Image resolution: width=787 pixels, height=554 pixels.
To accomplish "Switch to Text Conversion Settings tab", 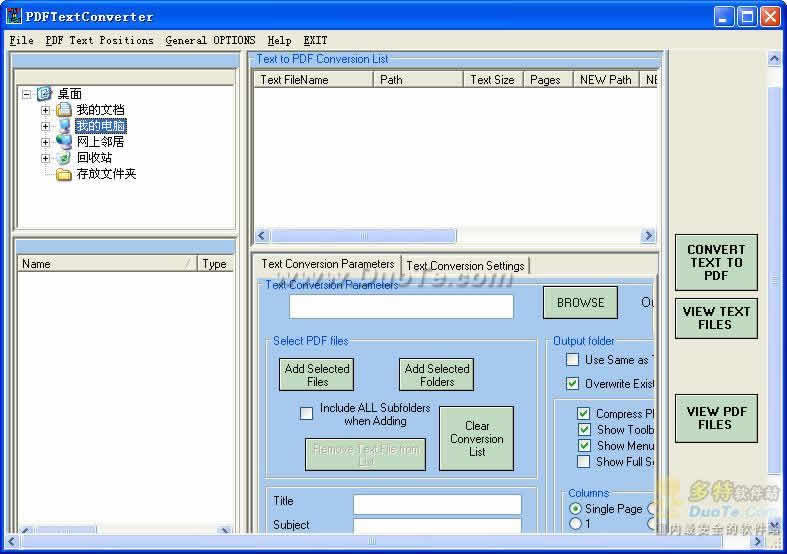I will [x=465, y=265].
